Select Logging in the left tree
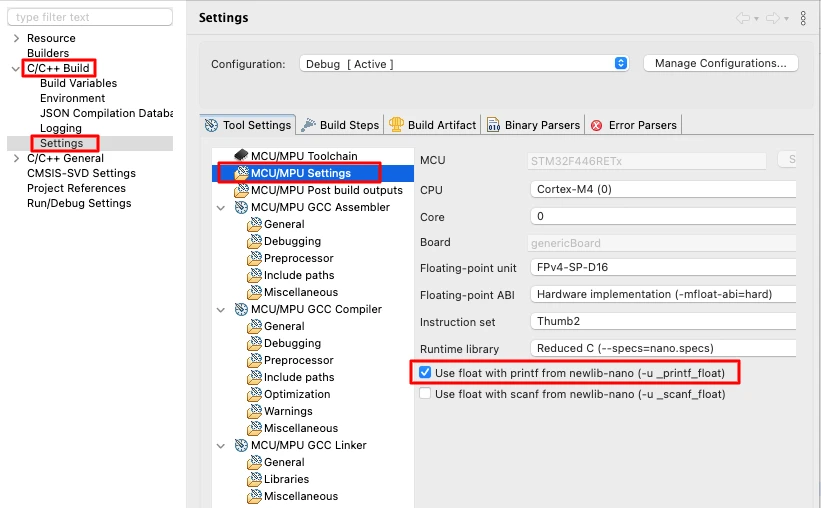This screenshot has height=508, width=821. point(61,128)
